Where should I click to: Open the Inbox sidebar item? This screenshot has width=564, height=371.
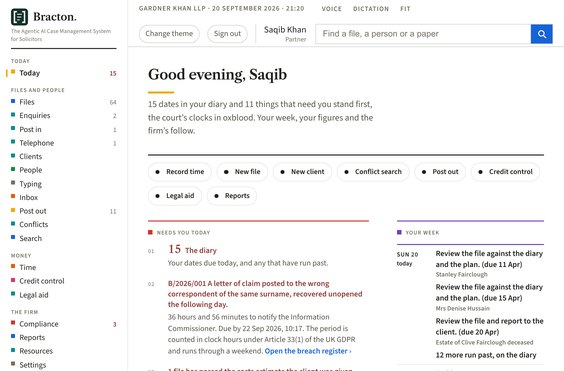pos(28,197)
